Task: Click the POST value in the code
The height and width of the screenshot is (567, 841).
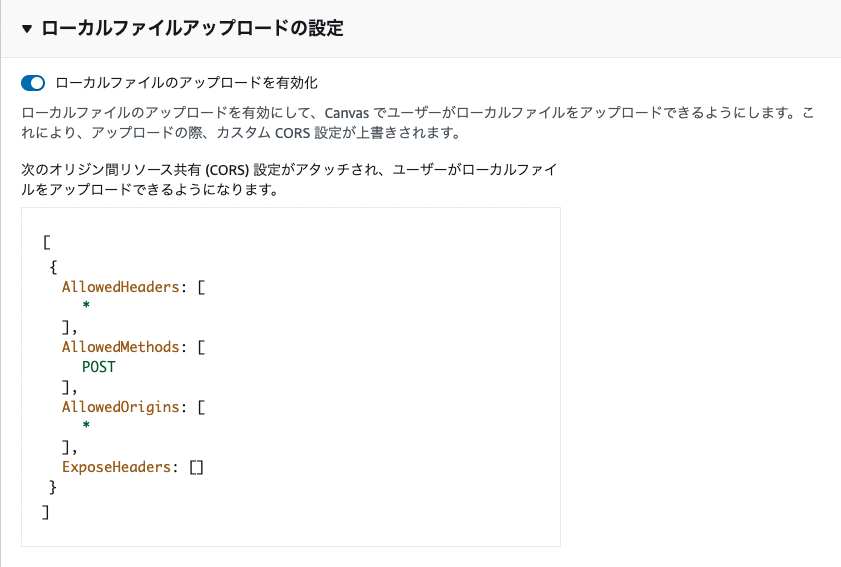Action: pos(99,367)
